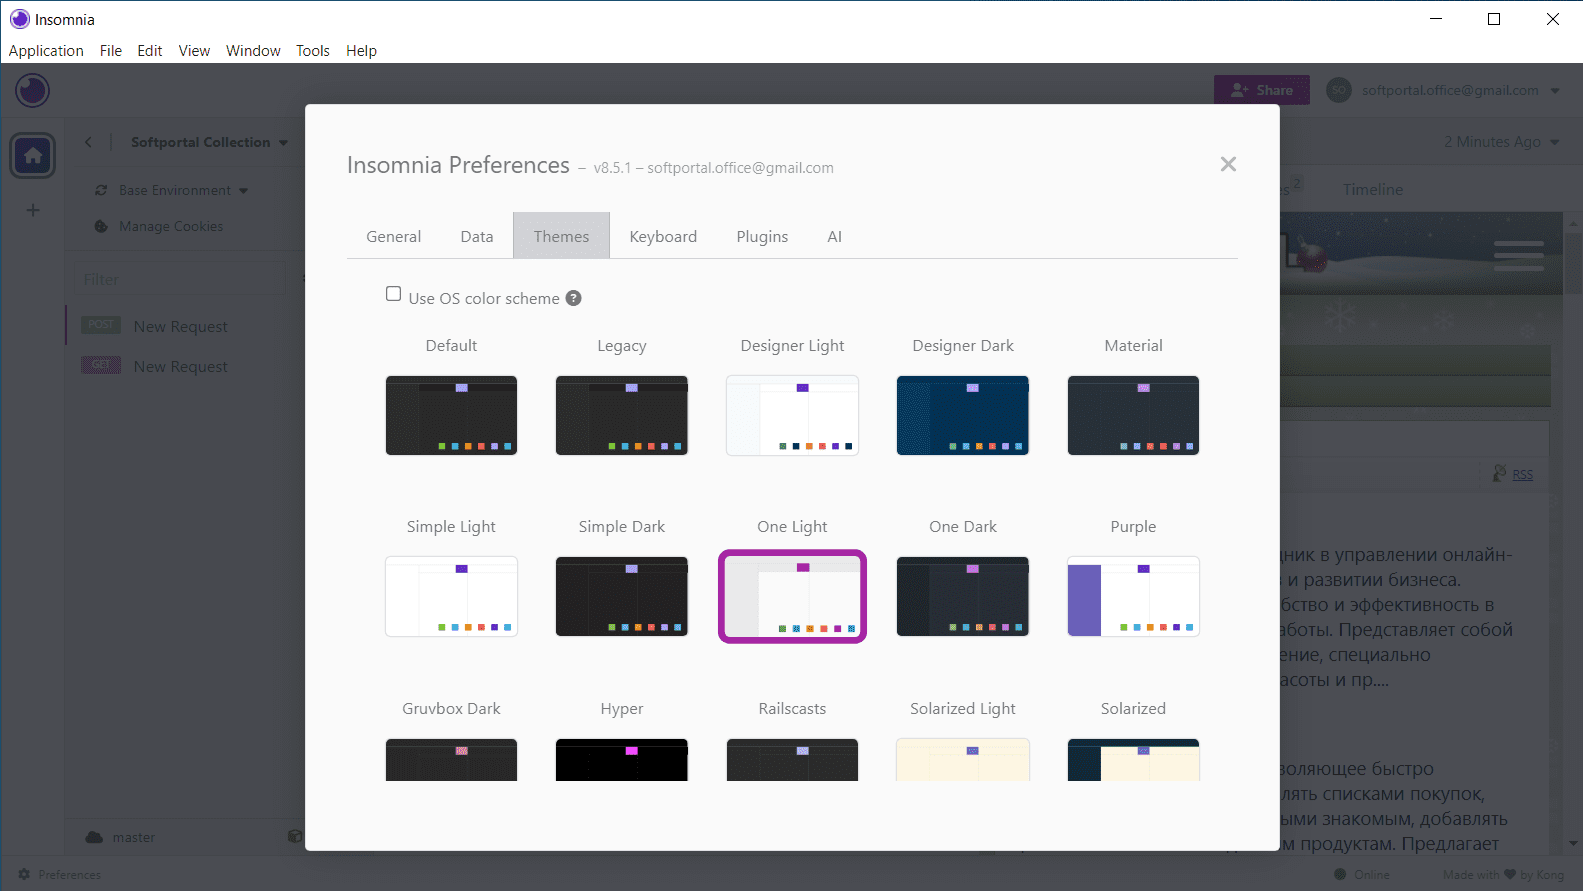
Task: Open the Timeline tab in response pane
Action: pos(1373,190)
